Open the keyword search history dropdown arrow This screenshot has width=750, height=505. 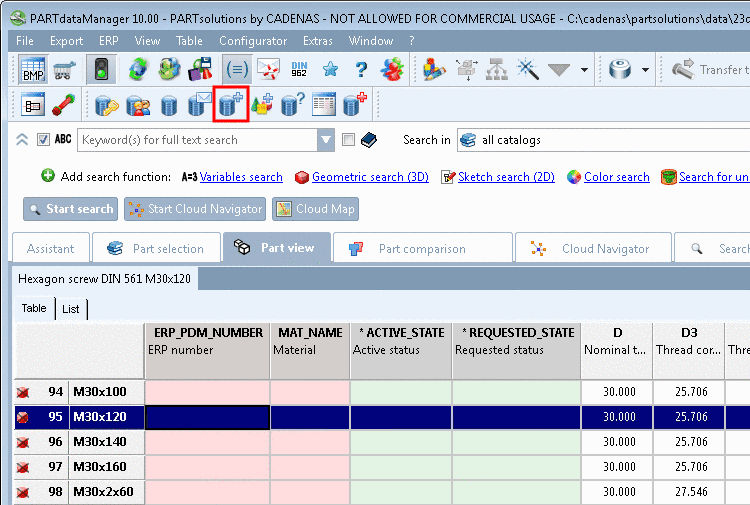pos(326,140)
